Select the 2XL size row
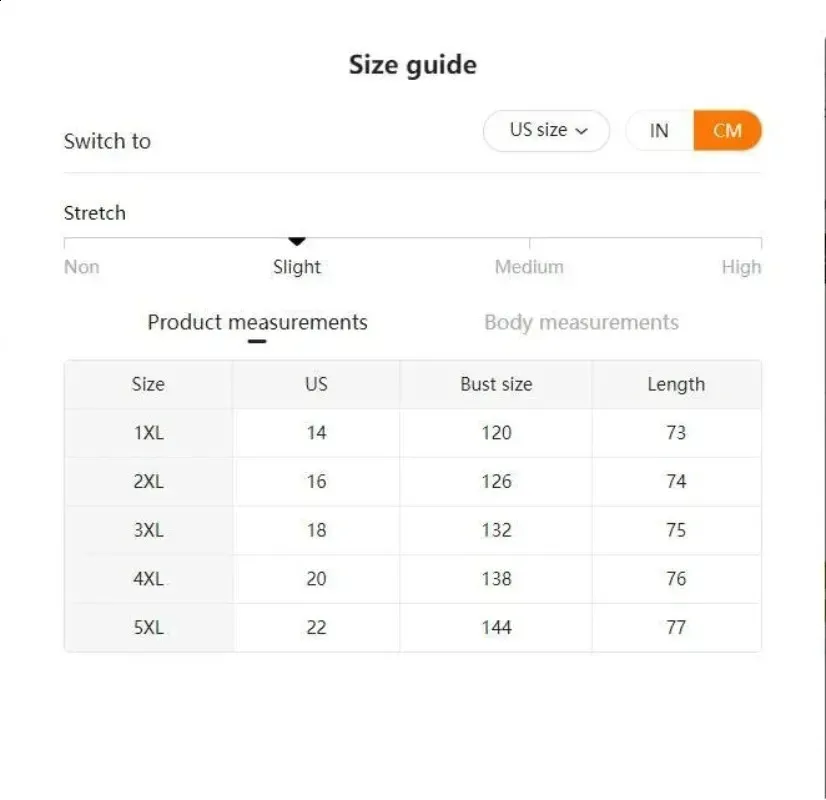 point(148,482)
